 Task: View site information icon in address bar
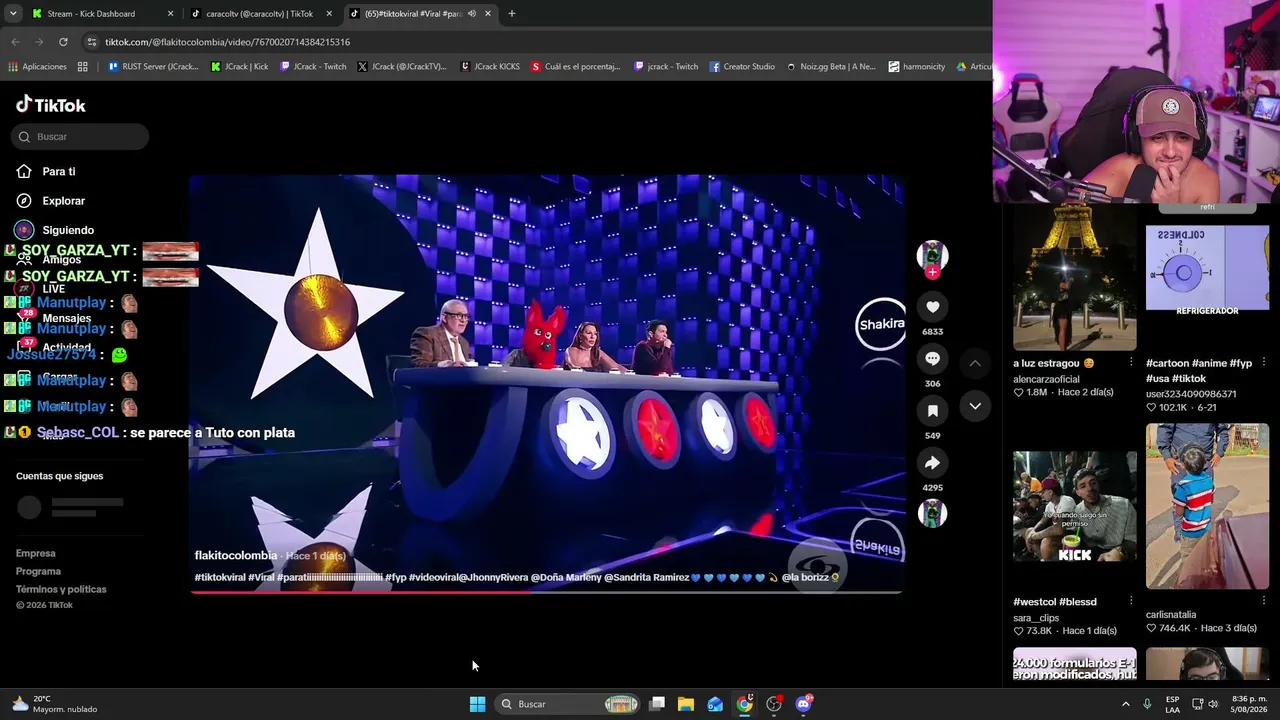tap(92, 42)
